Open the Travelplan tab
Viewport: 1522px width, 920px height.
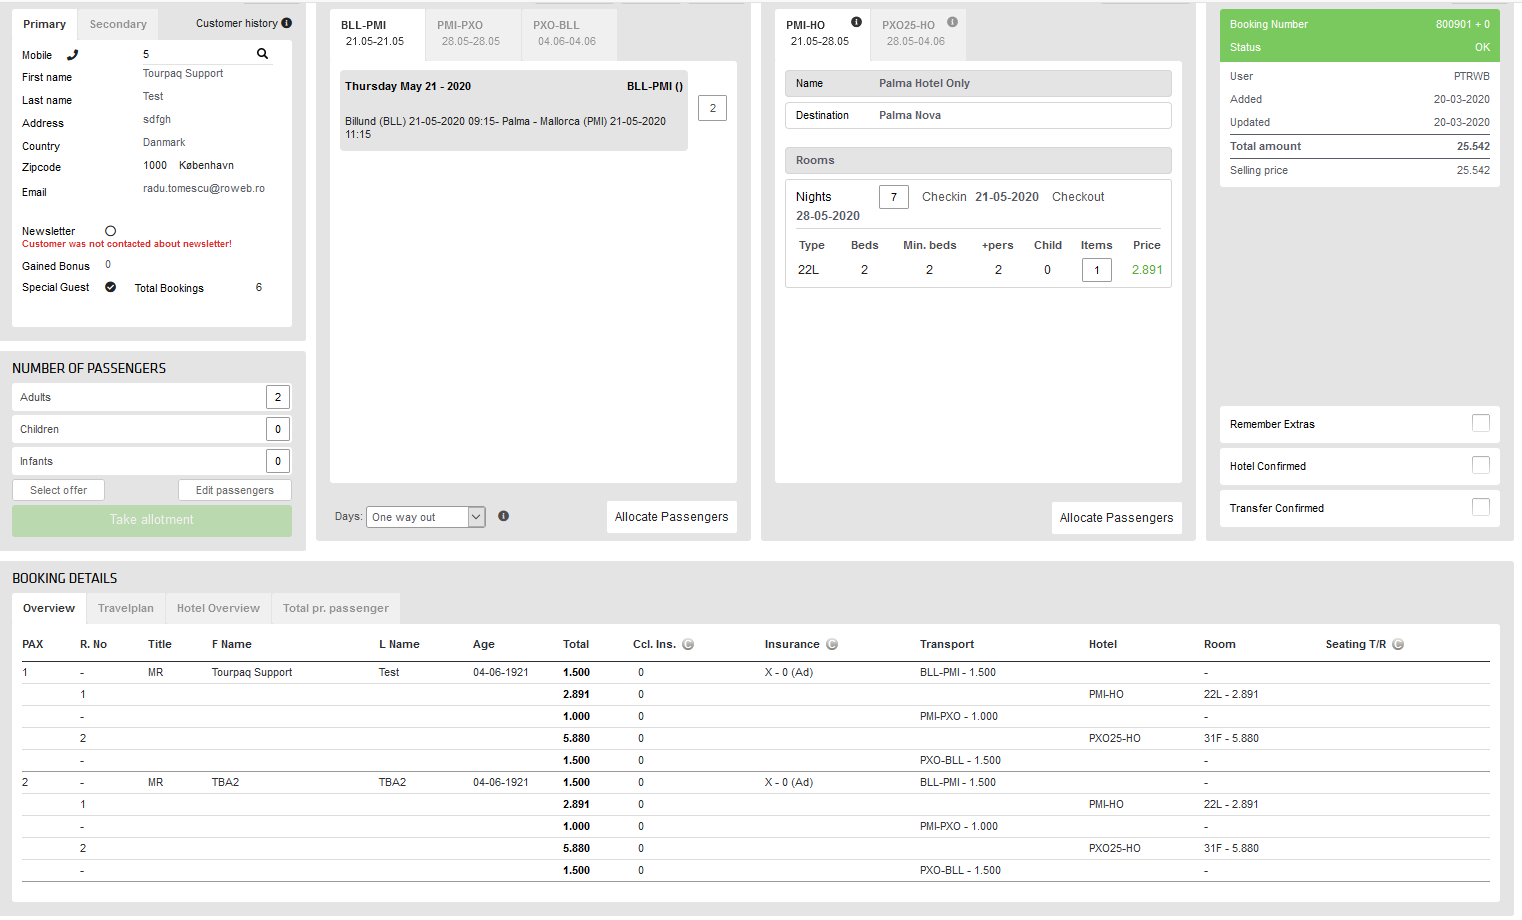pyautogui.click(x=126, y=608)
